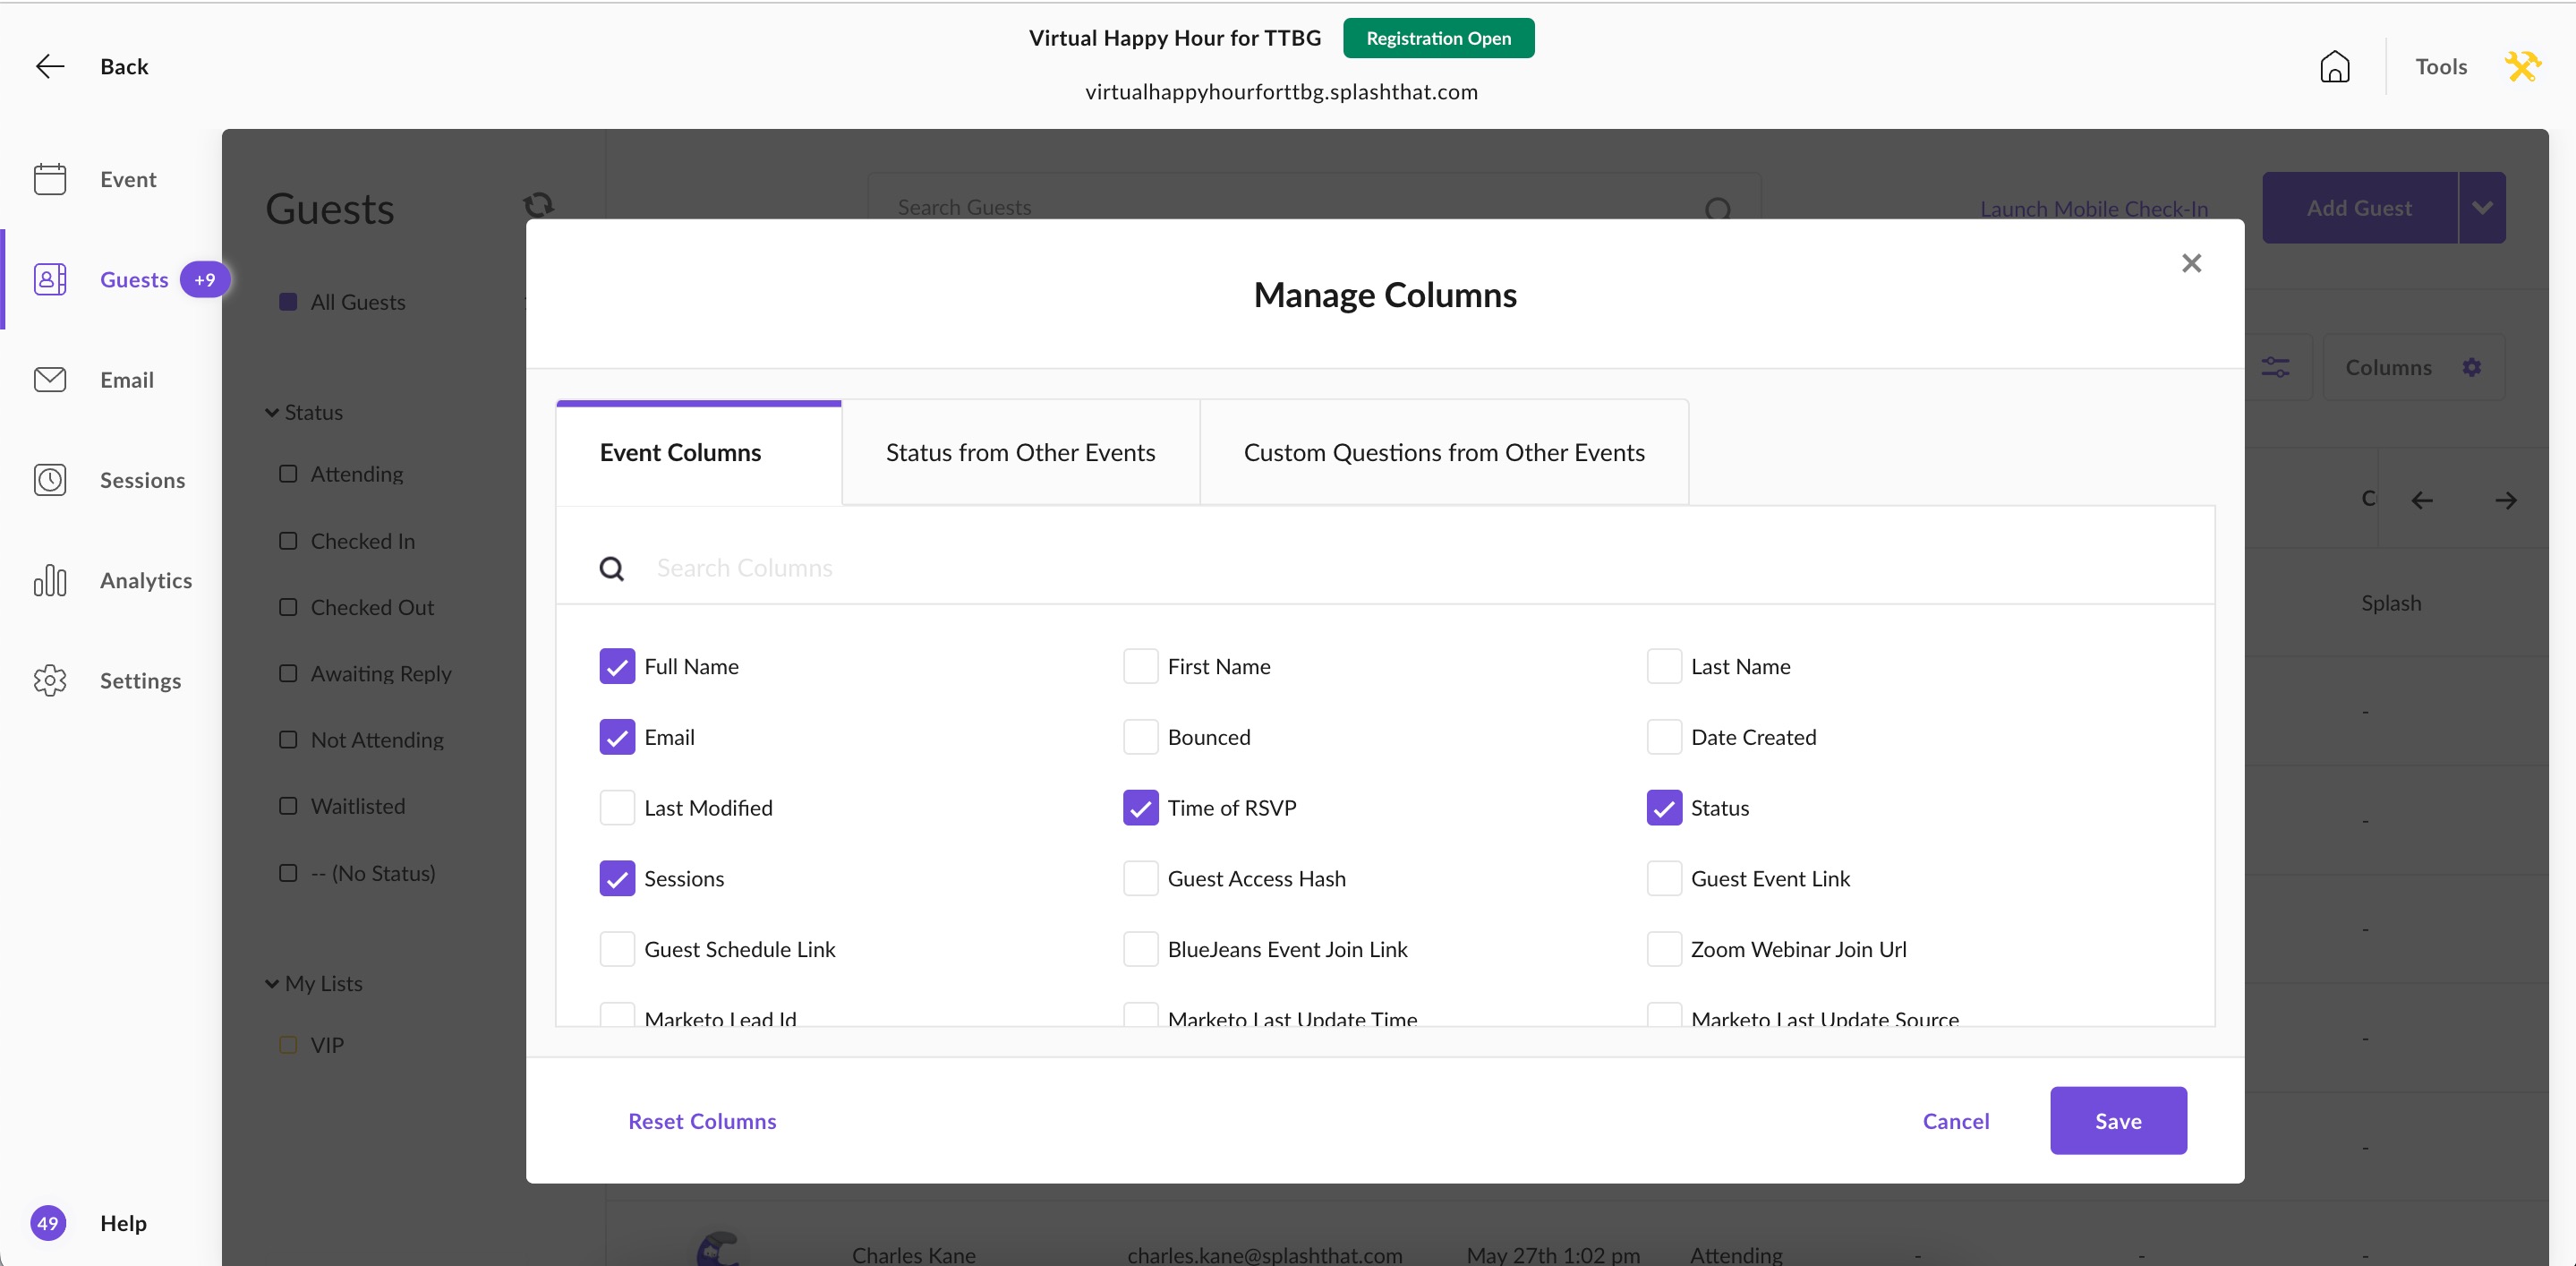This screenshot has height=1266, width=2576.
Task: Collapse the Status filter section
Action: point(271,411)
